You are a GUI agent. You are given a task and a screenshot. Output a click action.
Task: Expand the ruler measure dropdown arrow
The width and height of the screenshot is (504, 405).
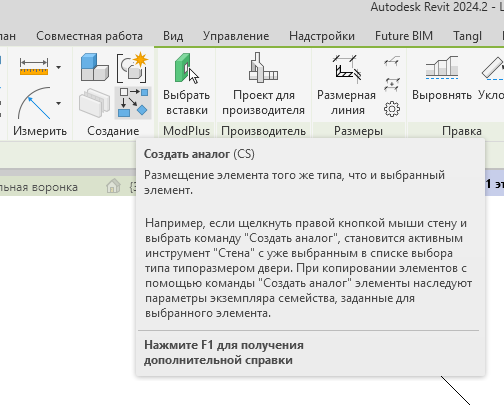point(59,67)
